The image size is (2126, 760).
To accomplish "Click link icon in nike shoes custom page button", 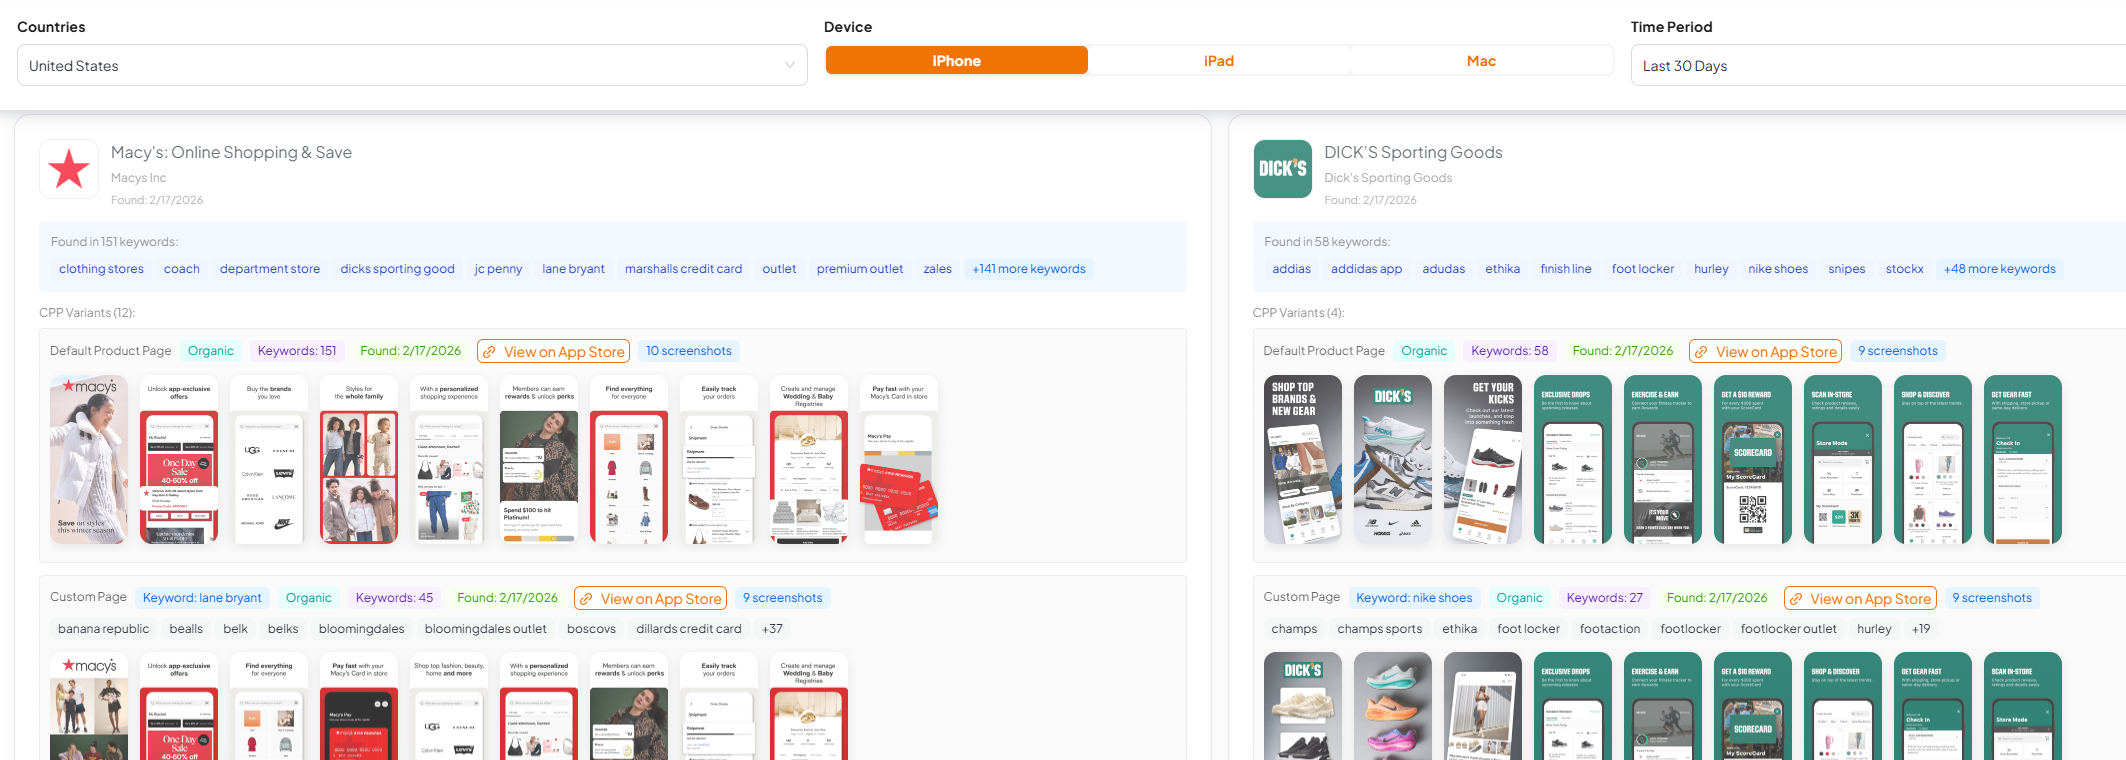I will click(1796, 599).
